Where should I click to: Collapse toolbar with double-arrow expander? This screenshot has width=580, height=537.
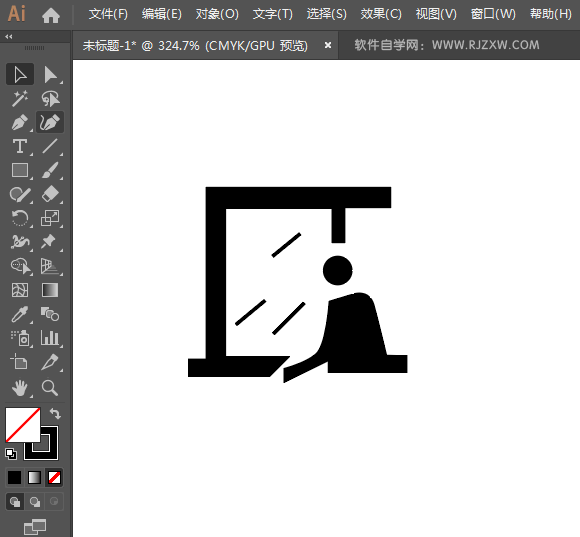tap(9, 36)
